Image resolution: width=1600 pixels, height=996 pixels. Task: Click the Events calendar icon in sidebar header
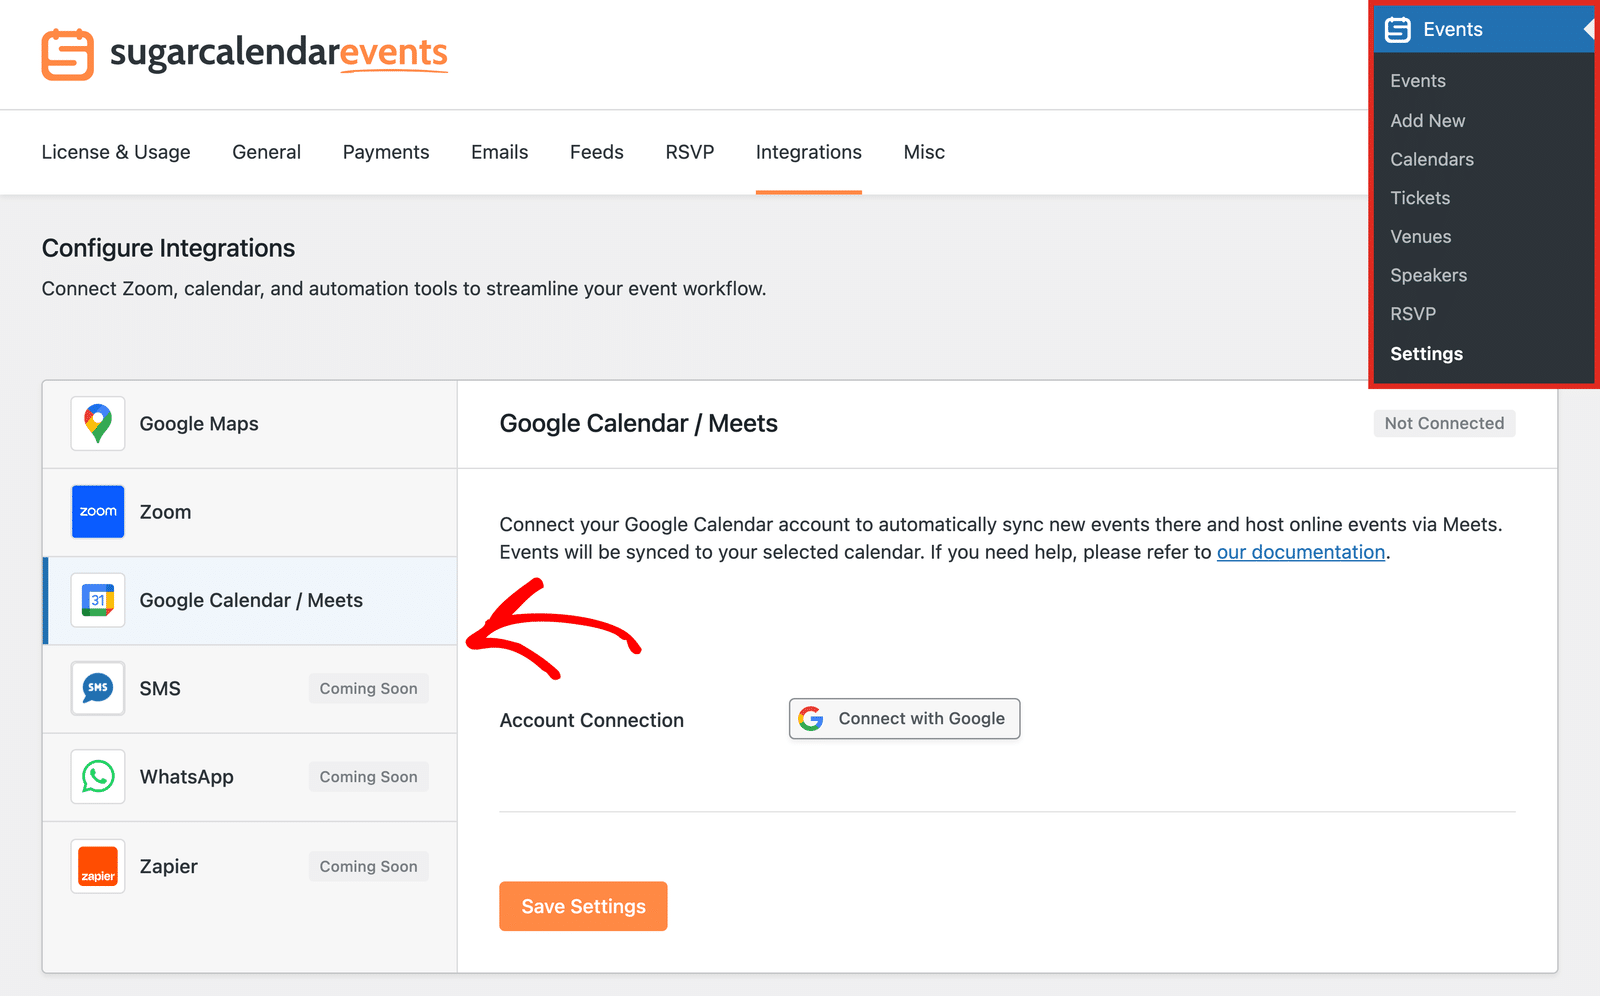[x=1398, y=30]
